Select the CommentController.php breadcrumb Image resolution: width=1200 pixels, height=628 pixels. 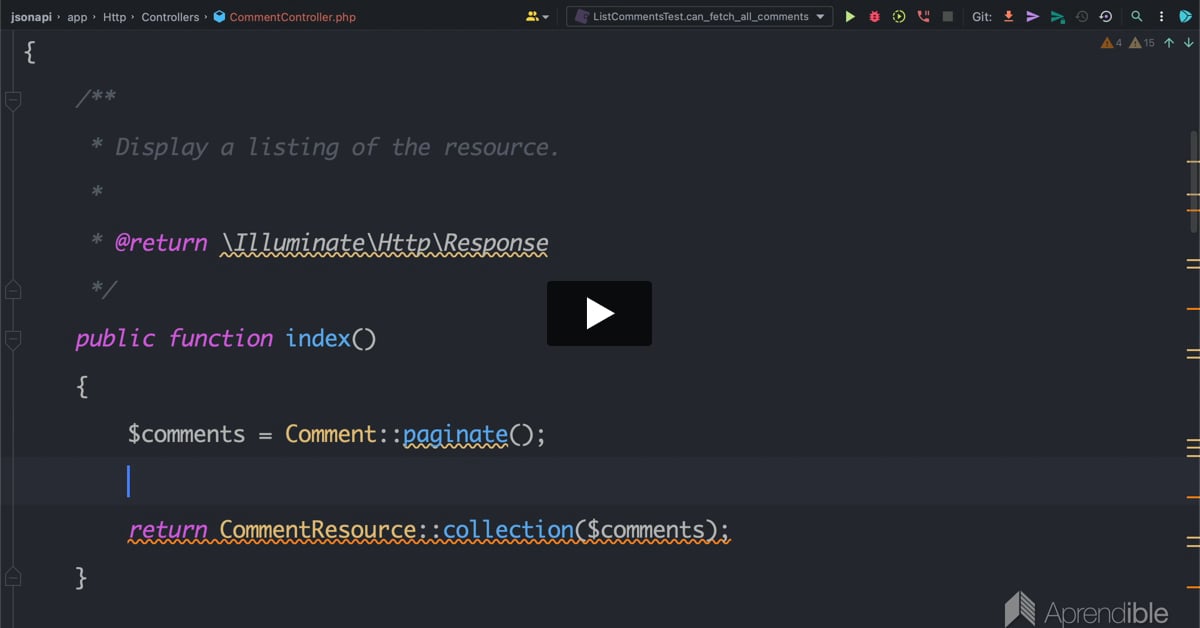(292, 17)
